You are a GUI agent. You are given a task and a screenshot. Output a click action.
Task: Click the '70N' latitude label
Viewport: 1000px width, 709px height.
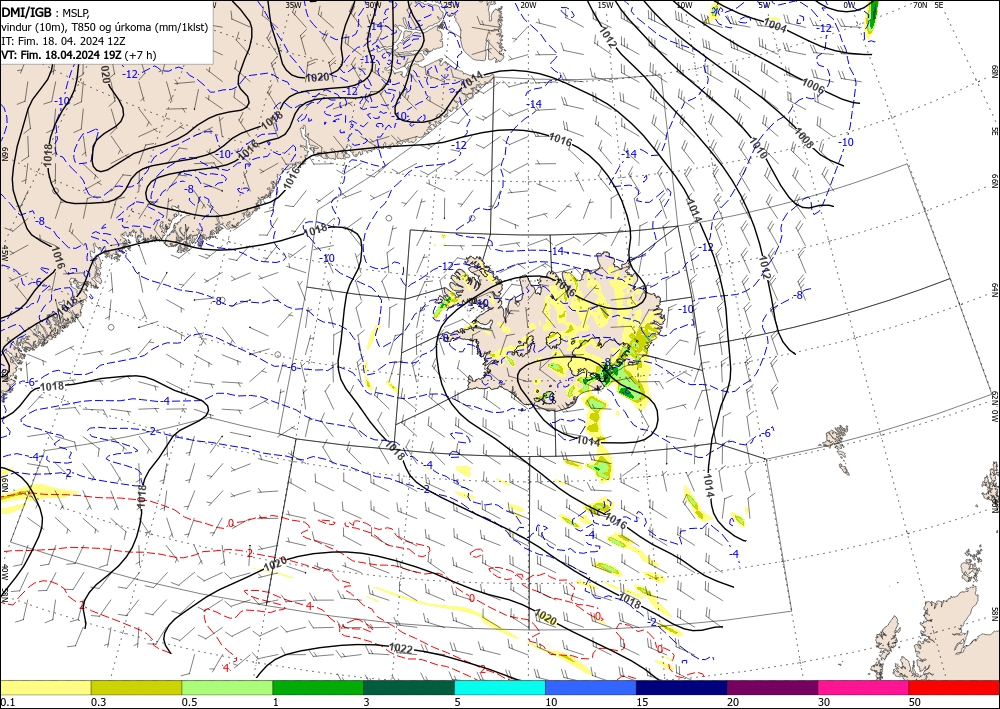[920, 4]
